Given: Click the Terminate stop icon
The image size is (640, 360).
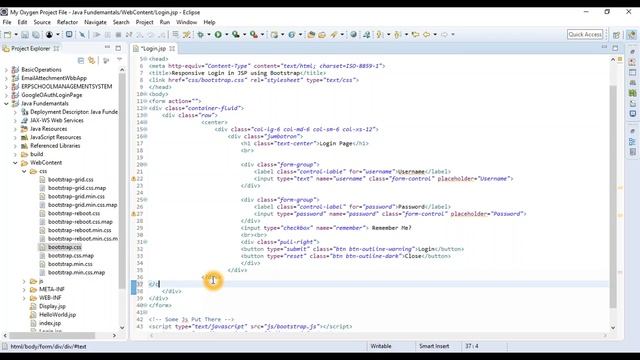Looking at the screenshot, I should 118,35.
